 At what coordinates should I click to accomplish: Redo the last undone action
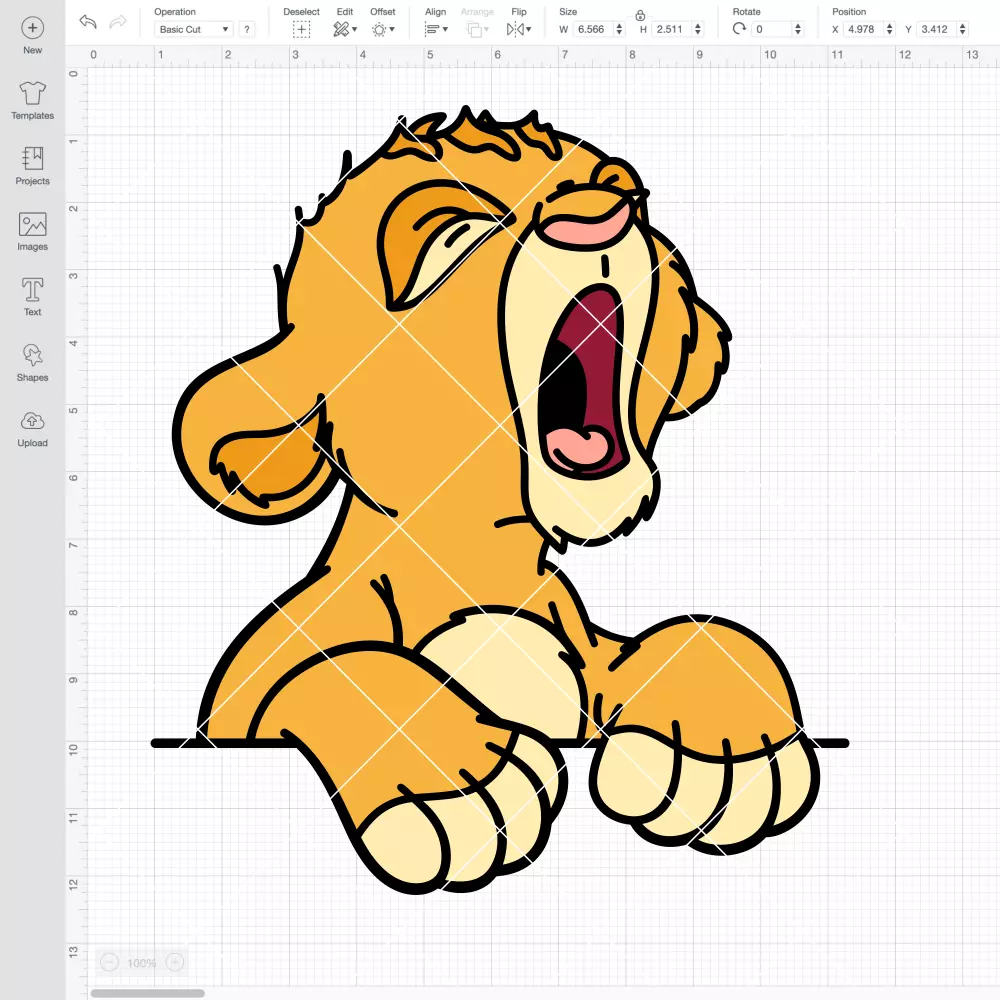[118, 22]
